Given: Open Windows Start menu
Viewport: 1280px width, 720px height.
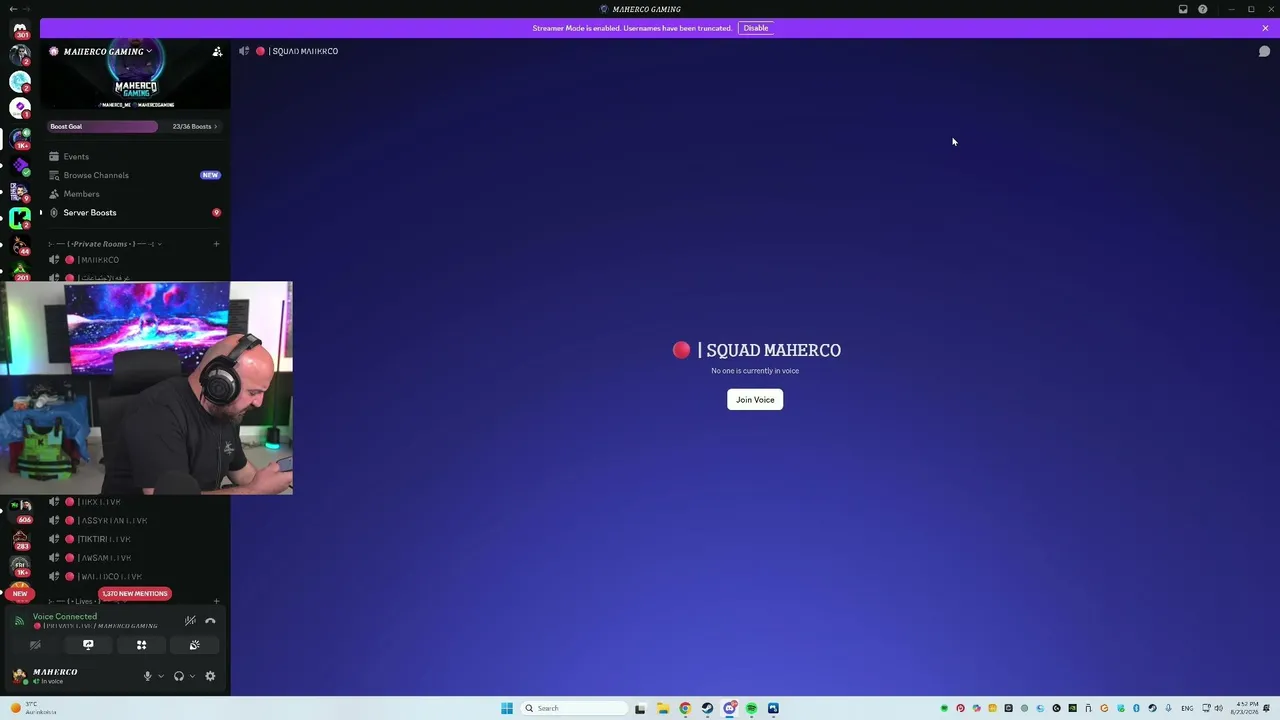Looking at the screenshot, I should (507, 708).
